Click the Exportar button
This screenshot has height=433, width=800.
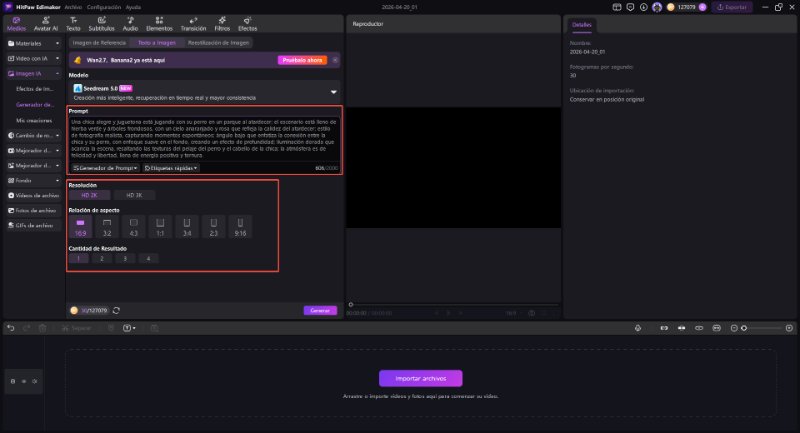point(732,7)
